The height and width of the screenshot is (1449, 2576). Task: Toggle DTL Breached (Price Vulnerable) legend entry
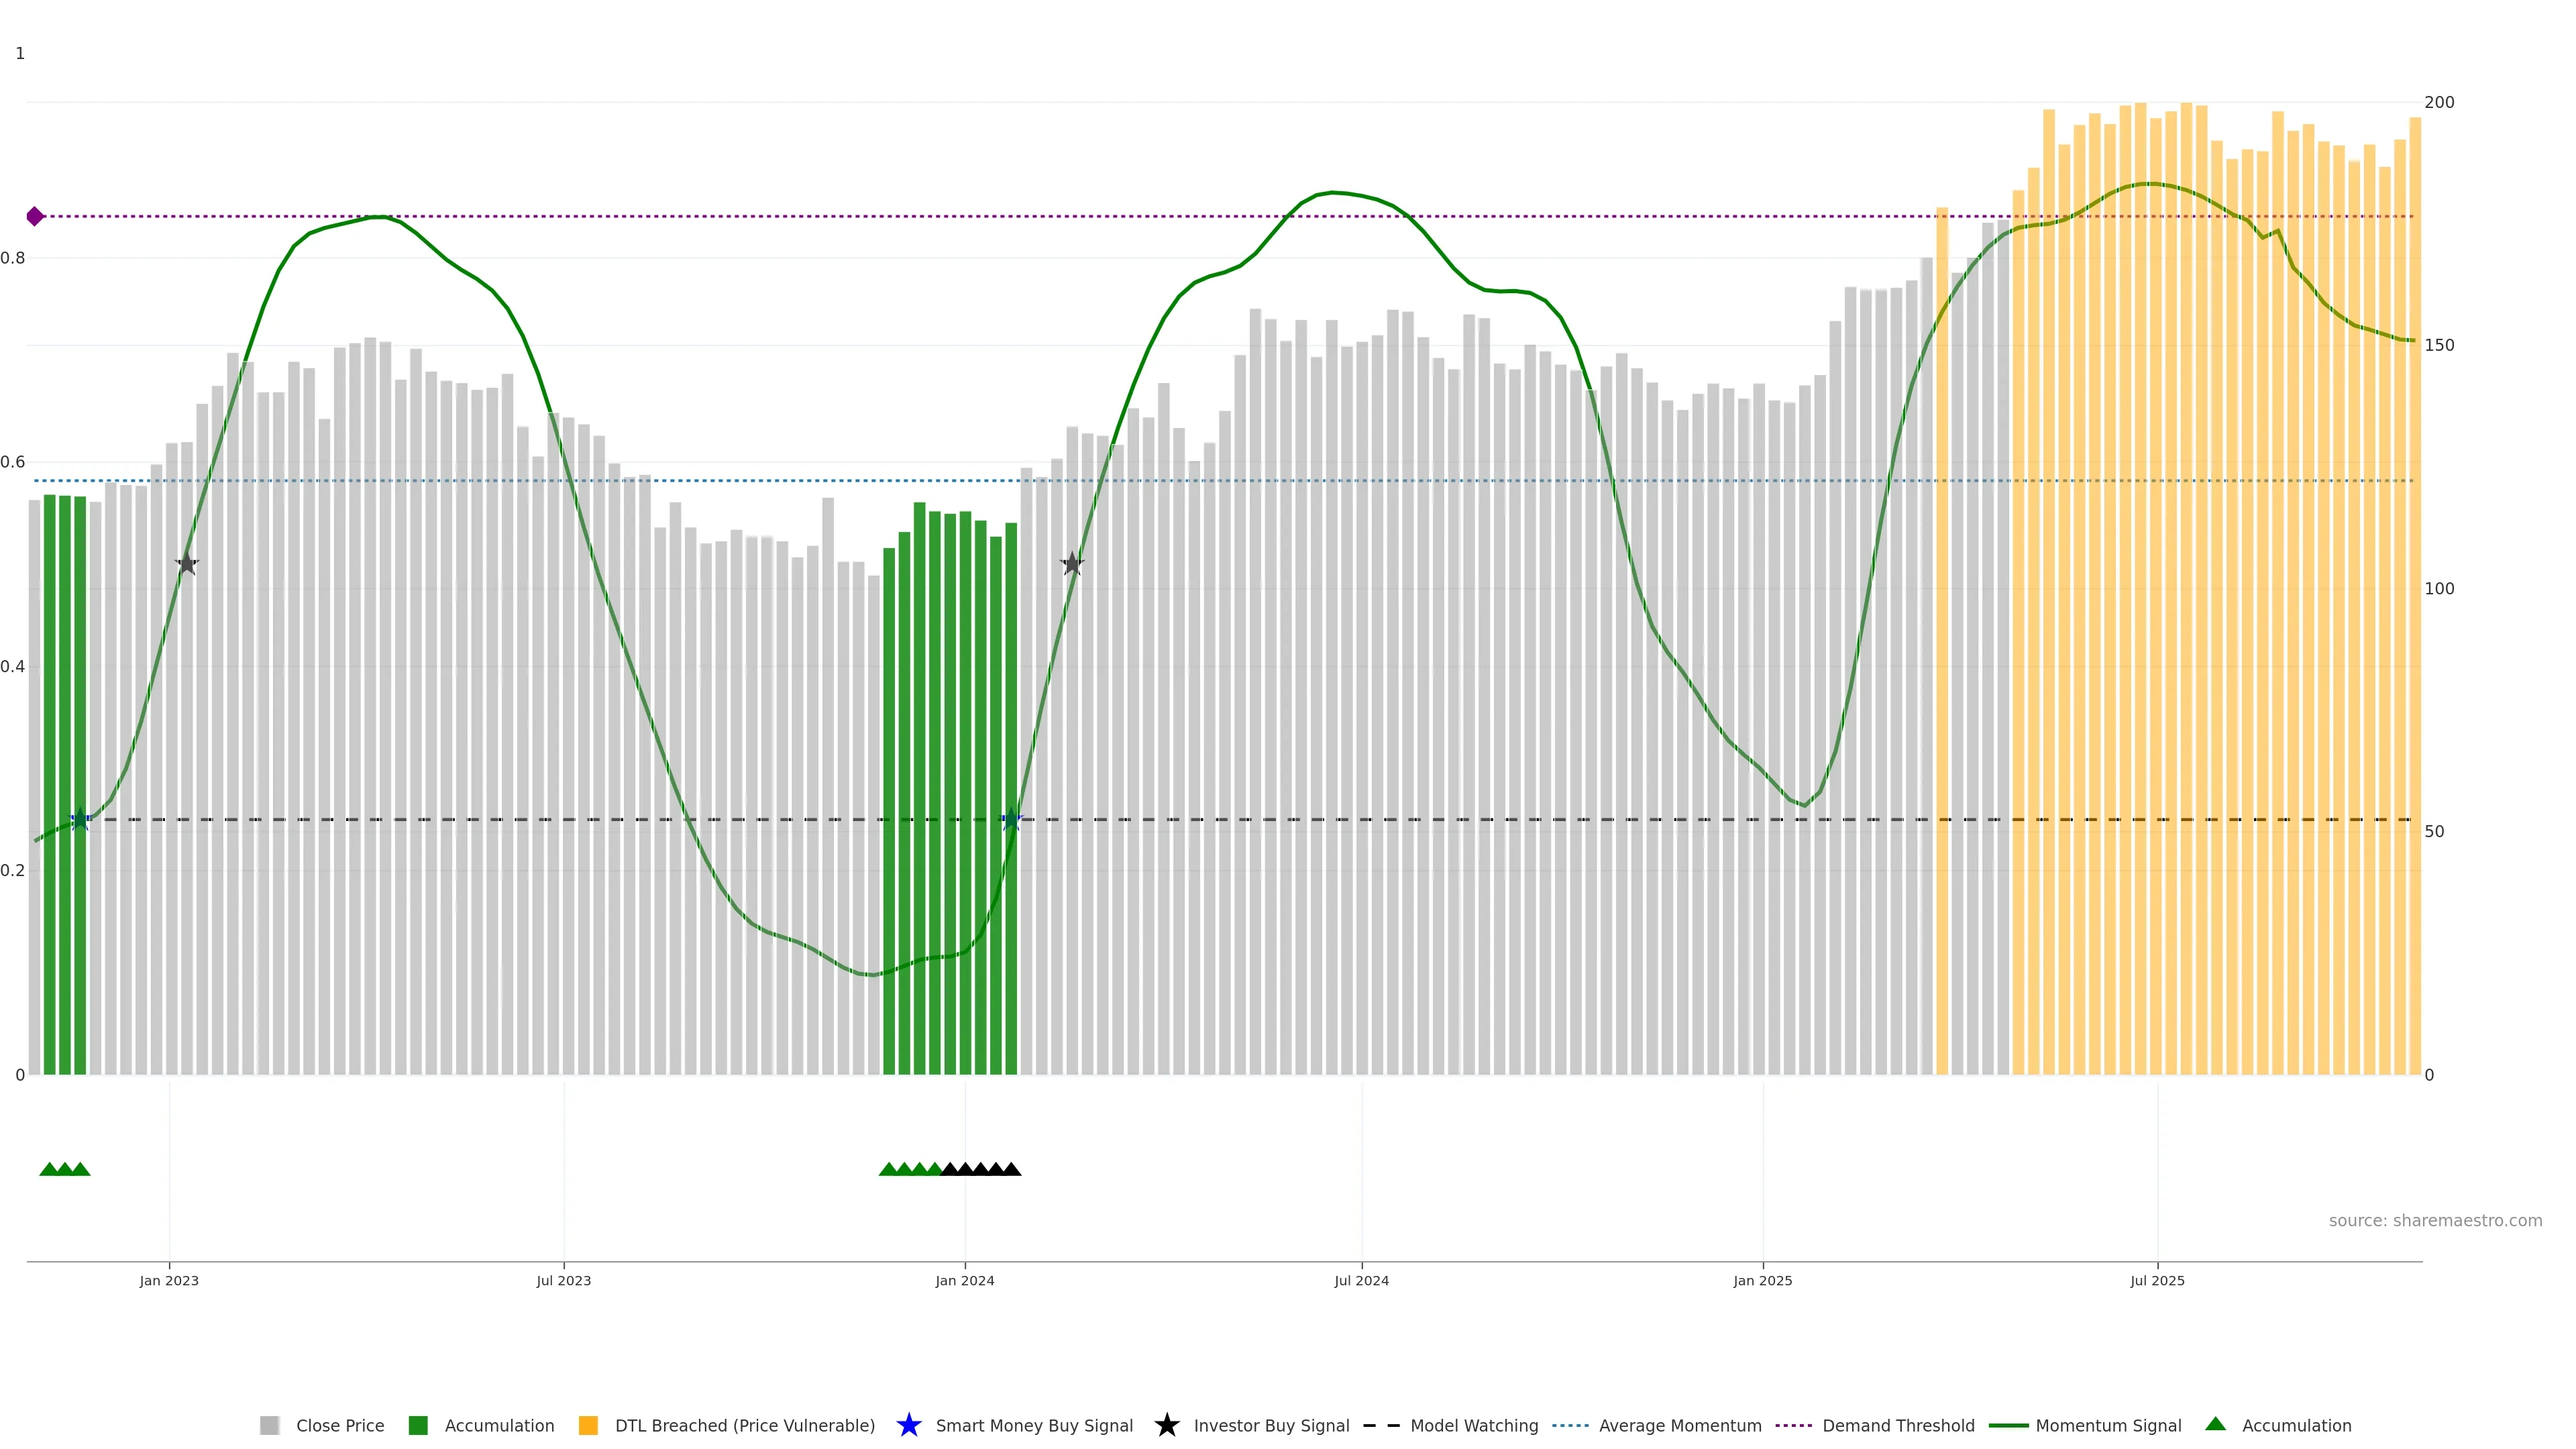pyautogui.click(x=744, y=1425)
